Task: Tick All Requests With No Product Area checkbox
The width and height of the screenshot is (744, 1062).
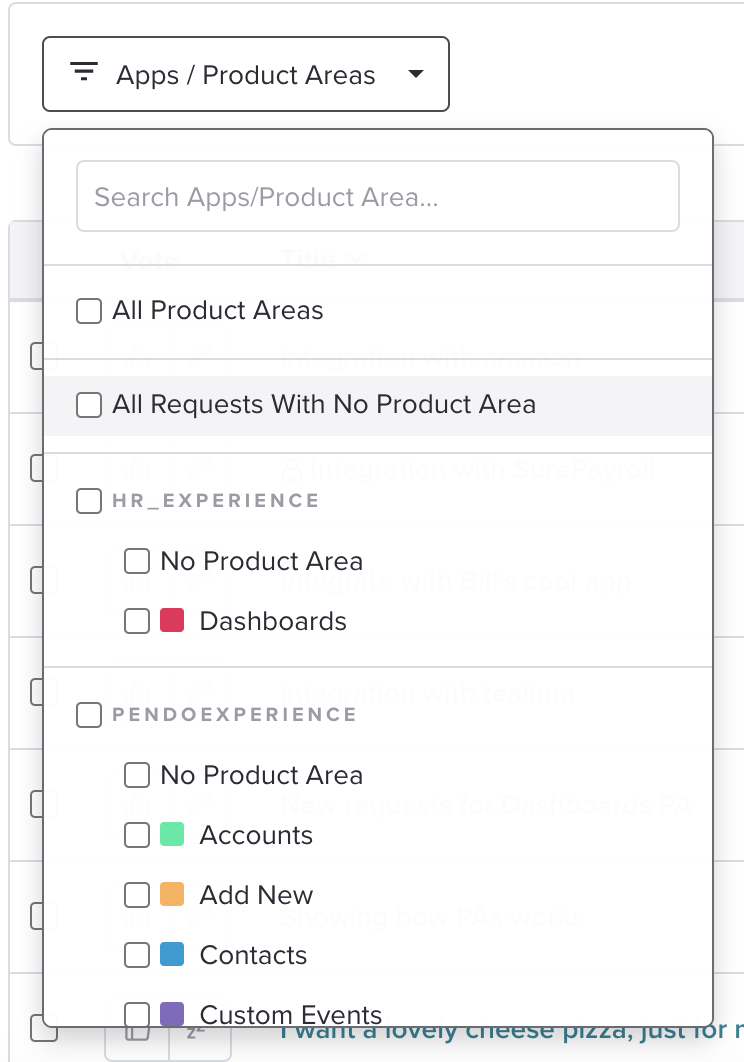Action: click(89, 405)
